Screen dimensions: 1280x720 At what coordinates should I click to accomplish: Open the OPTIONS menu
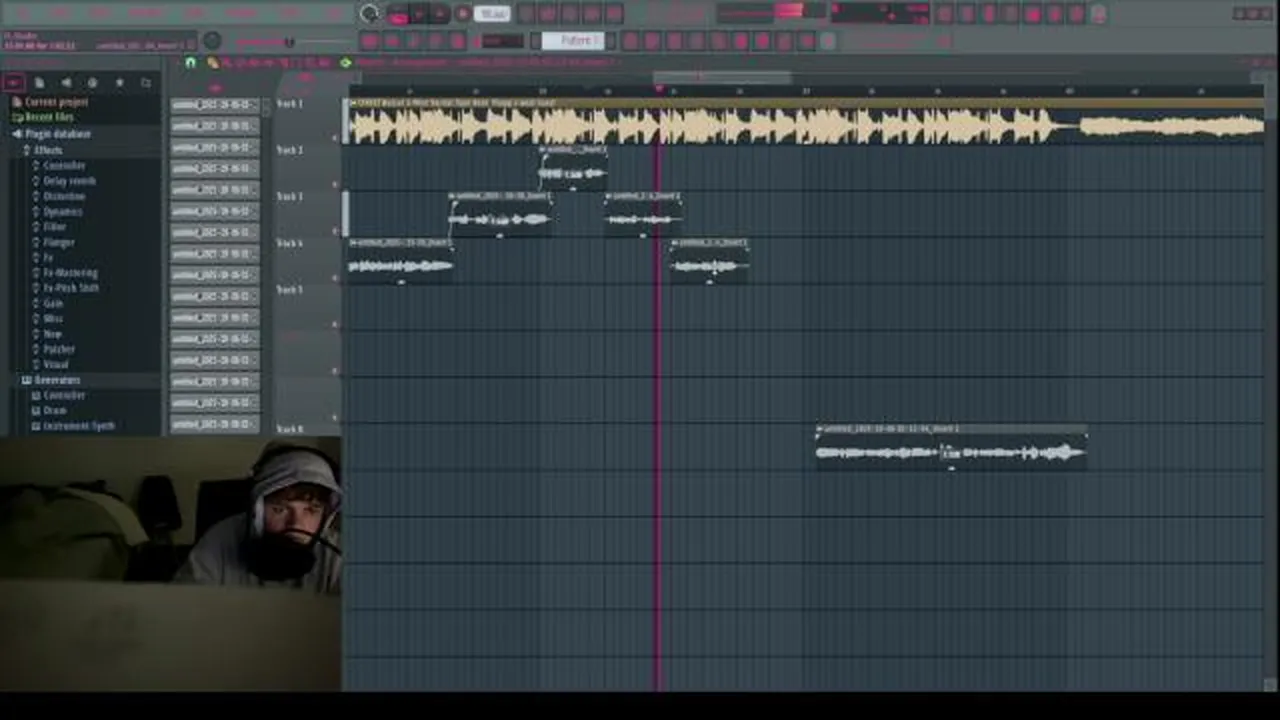241,13
